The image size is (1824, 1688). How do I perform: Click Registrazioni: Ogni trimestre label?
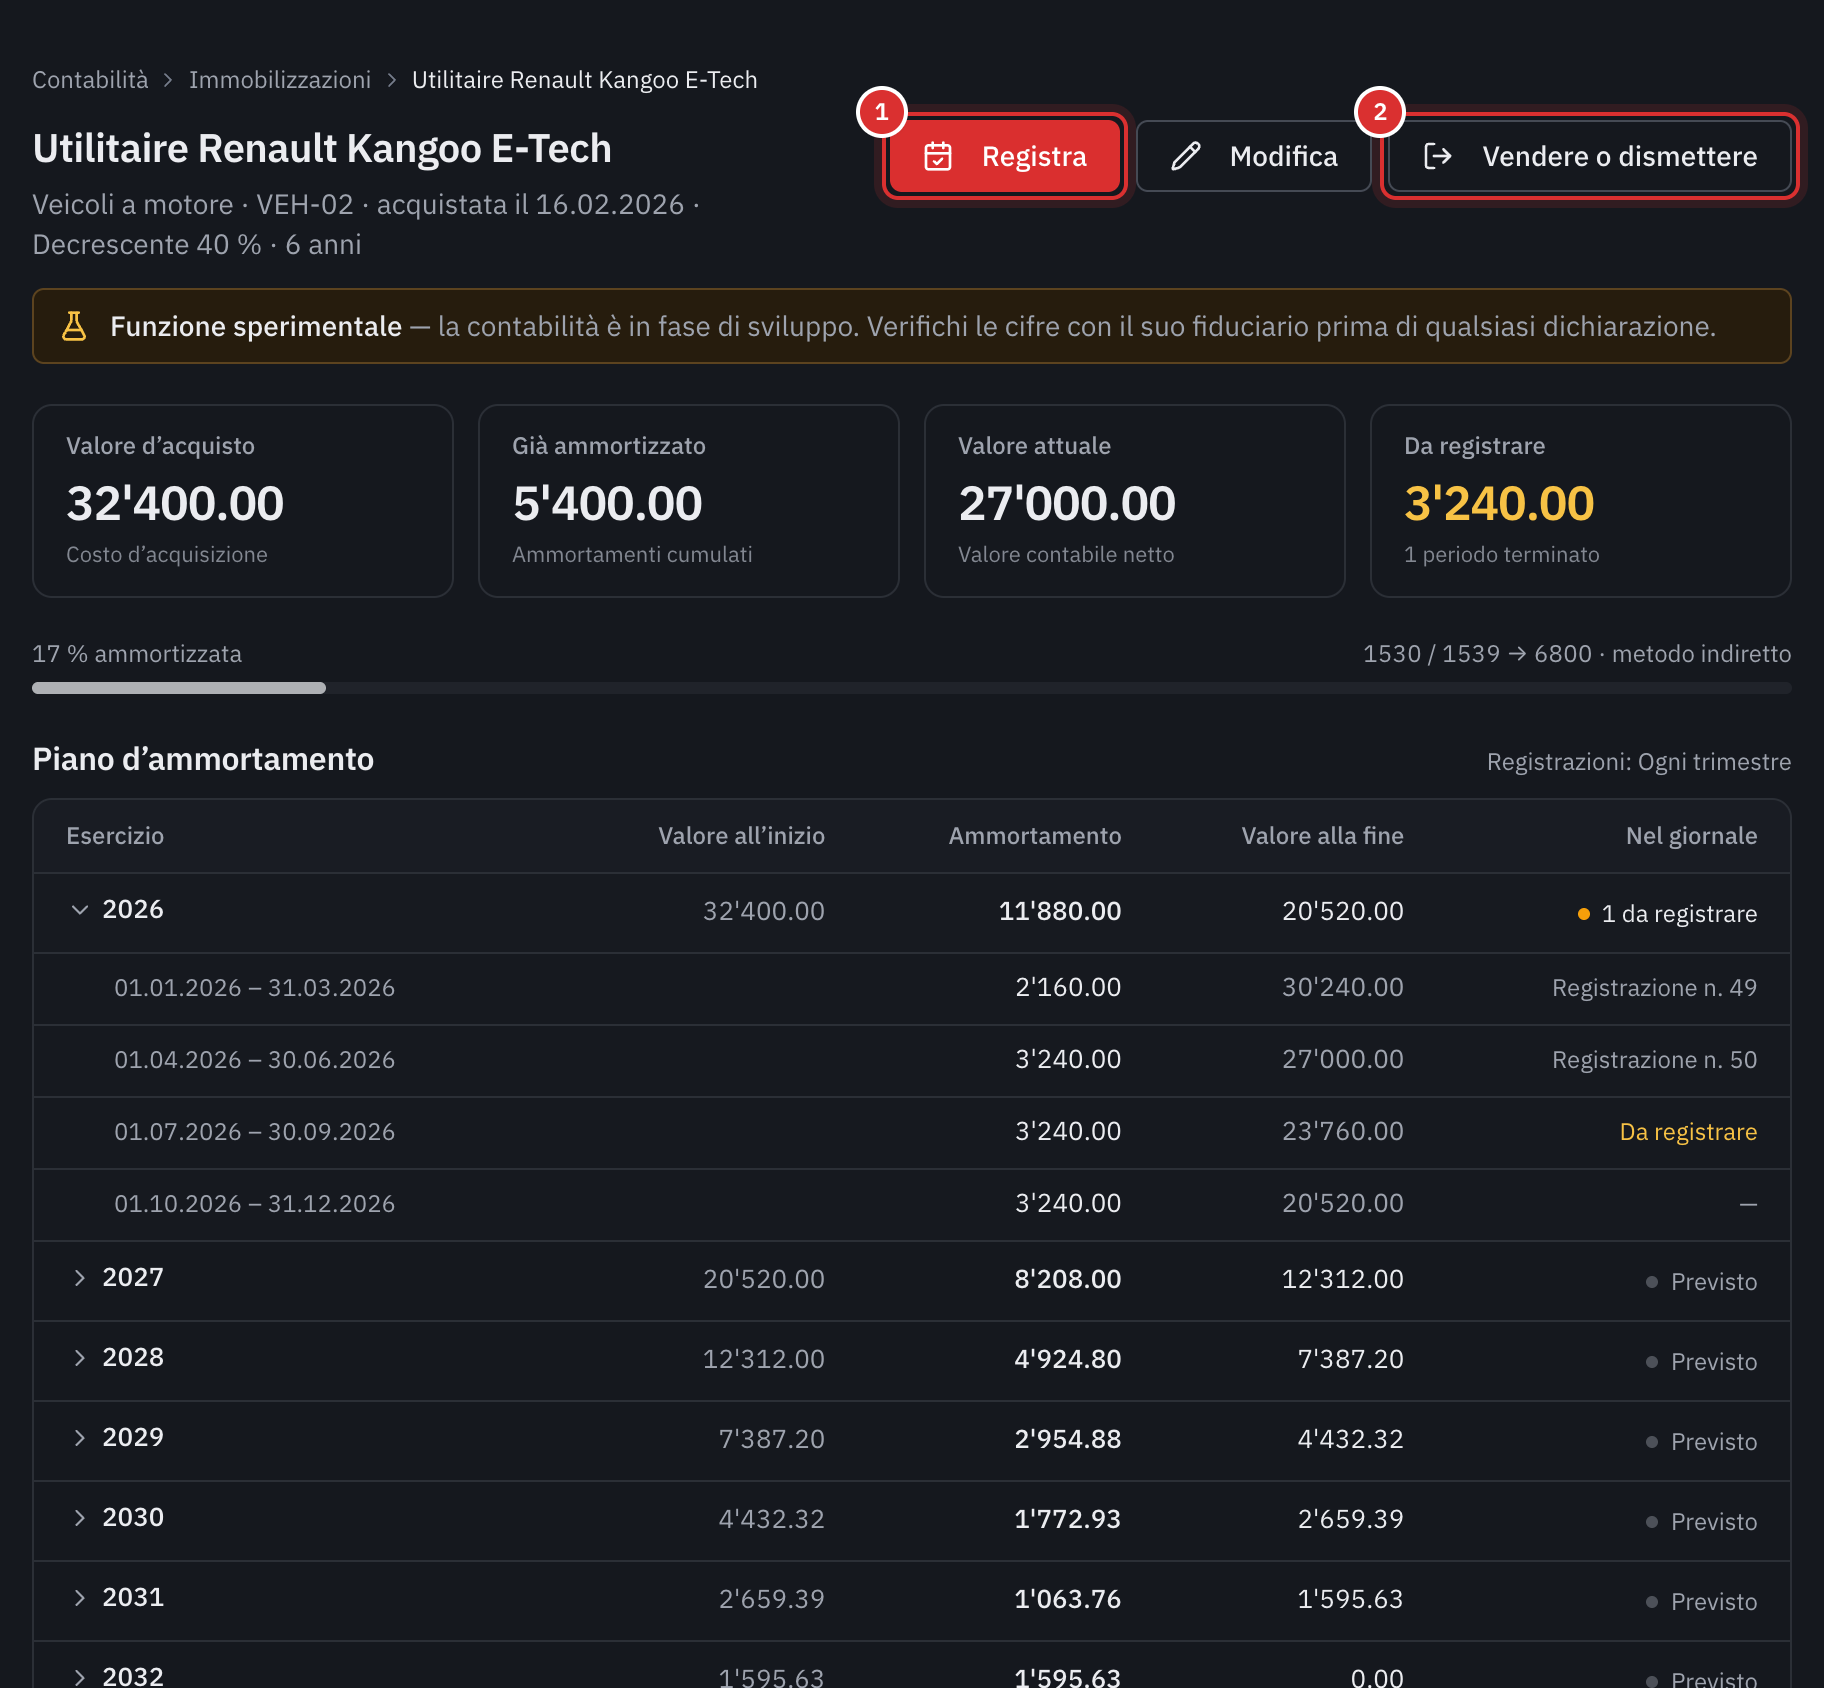click(x=1639, y=762)
